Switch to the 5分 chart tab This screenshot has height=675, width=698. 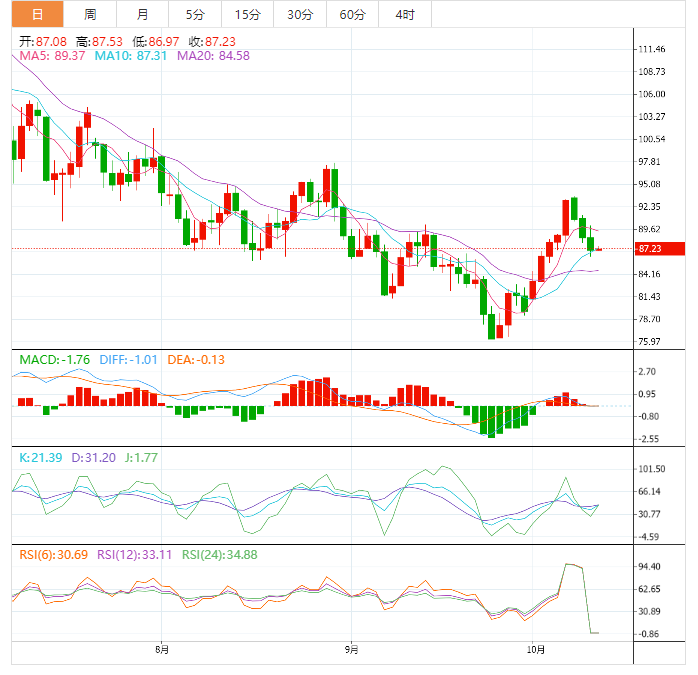pos(193,14)
